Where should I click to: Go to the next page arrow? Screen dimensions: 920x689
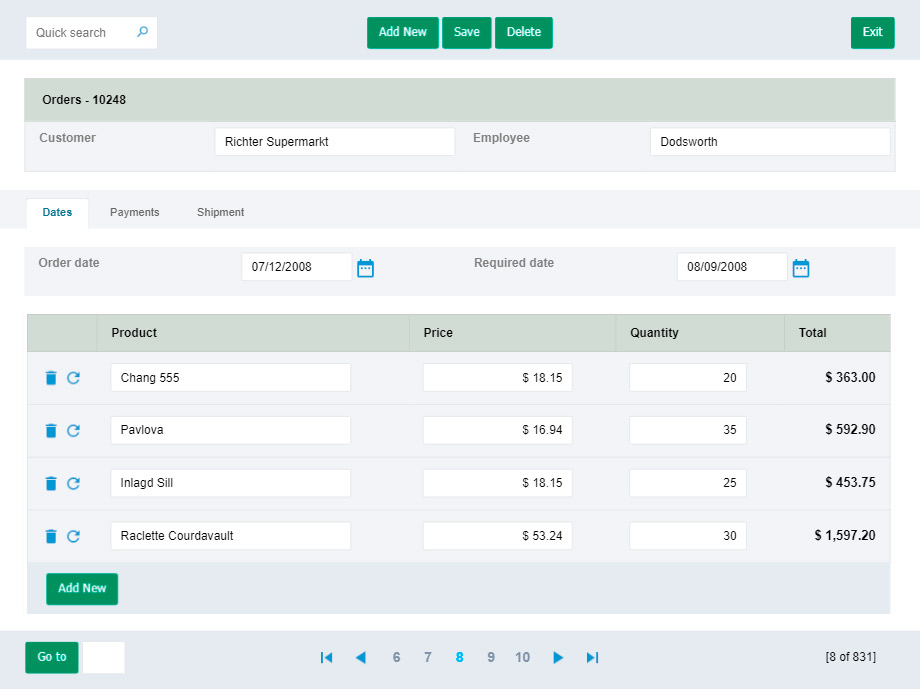pyautogui.click(x=558, y=657)
